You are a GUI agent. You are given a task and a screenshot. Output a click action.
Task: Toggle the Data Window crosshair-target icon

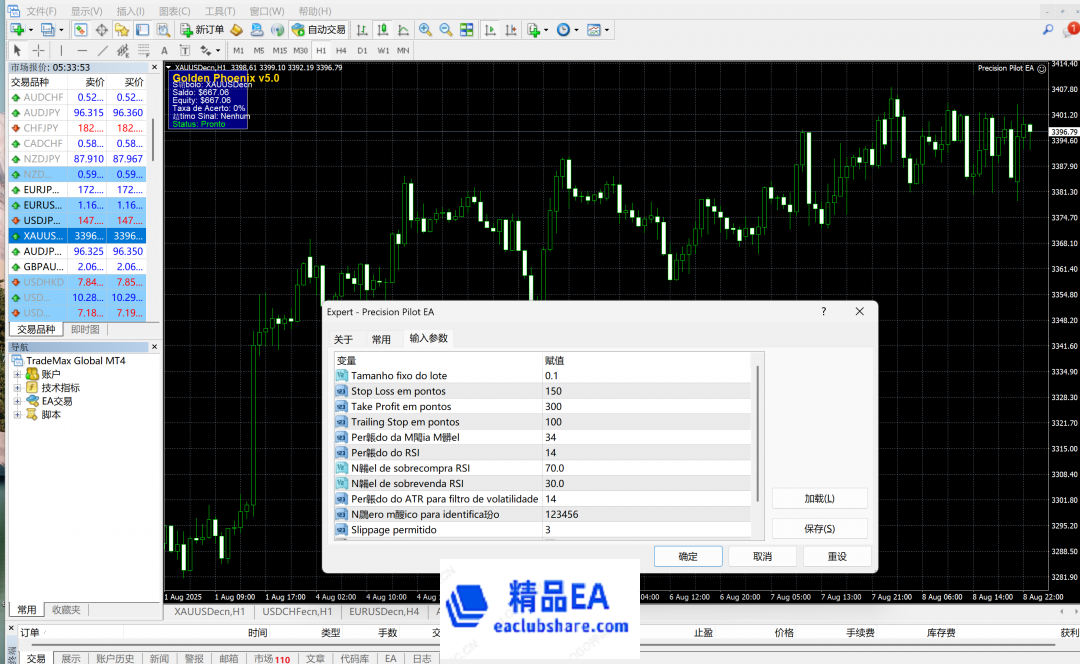[101, 30]
